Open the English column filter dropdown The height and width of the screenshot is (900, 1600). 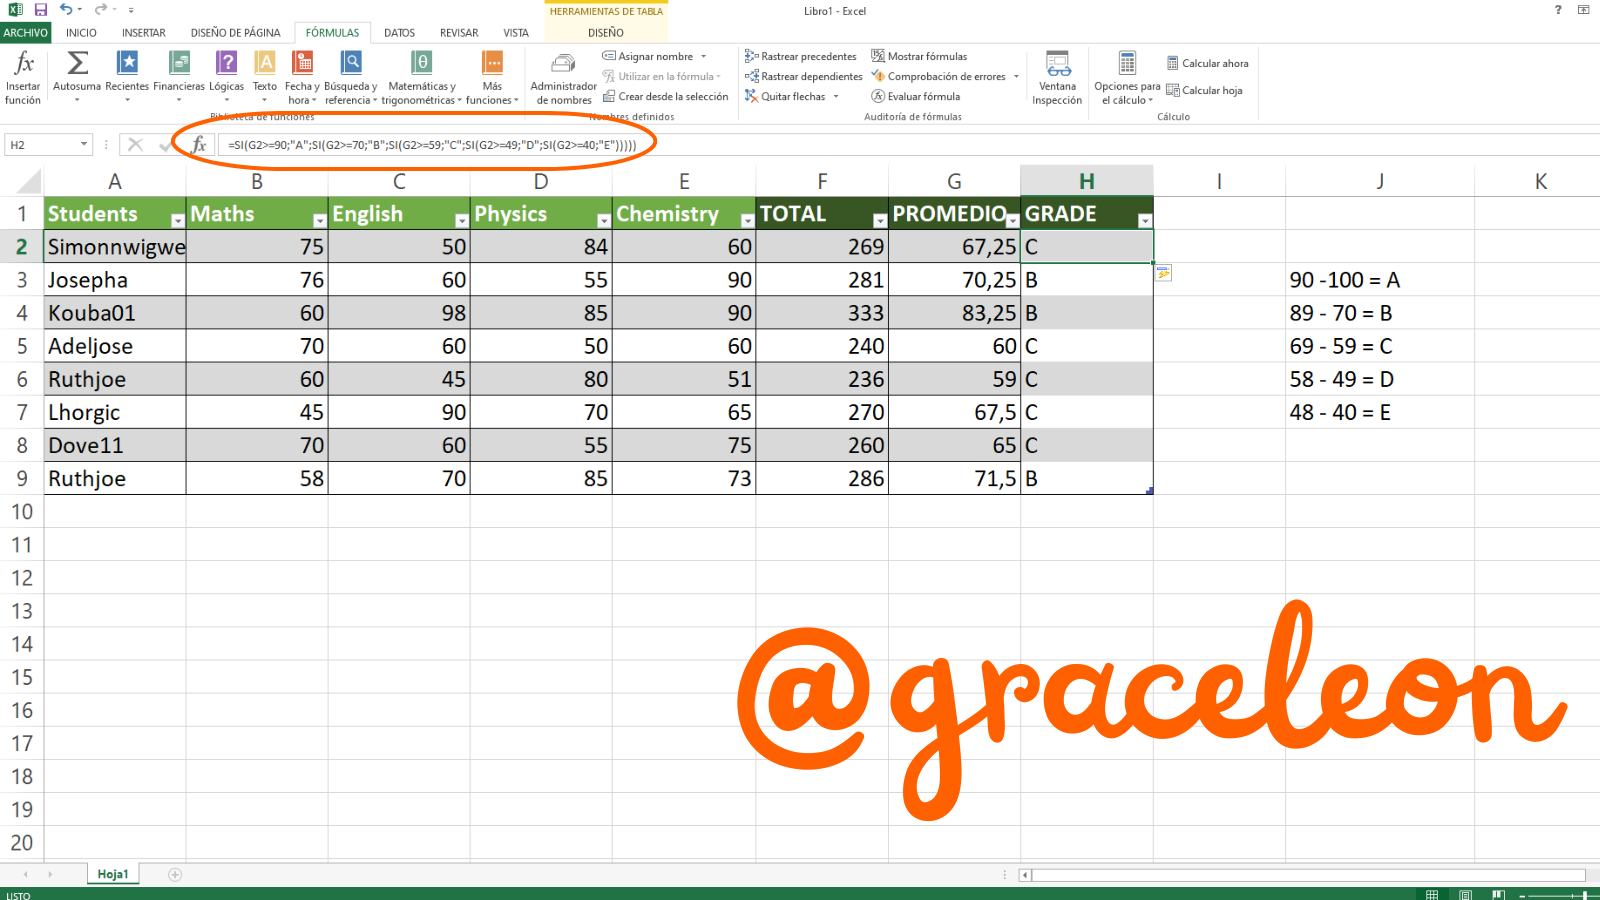461,220
